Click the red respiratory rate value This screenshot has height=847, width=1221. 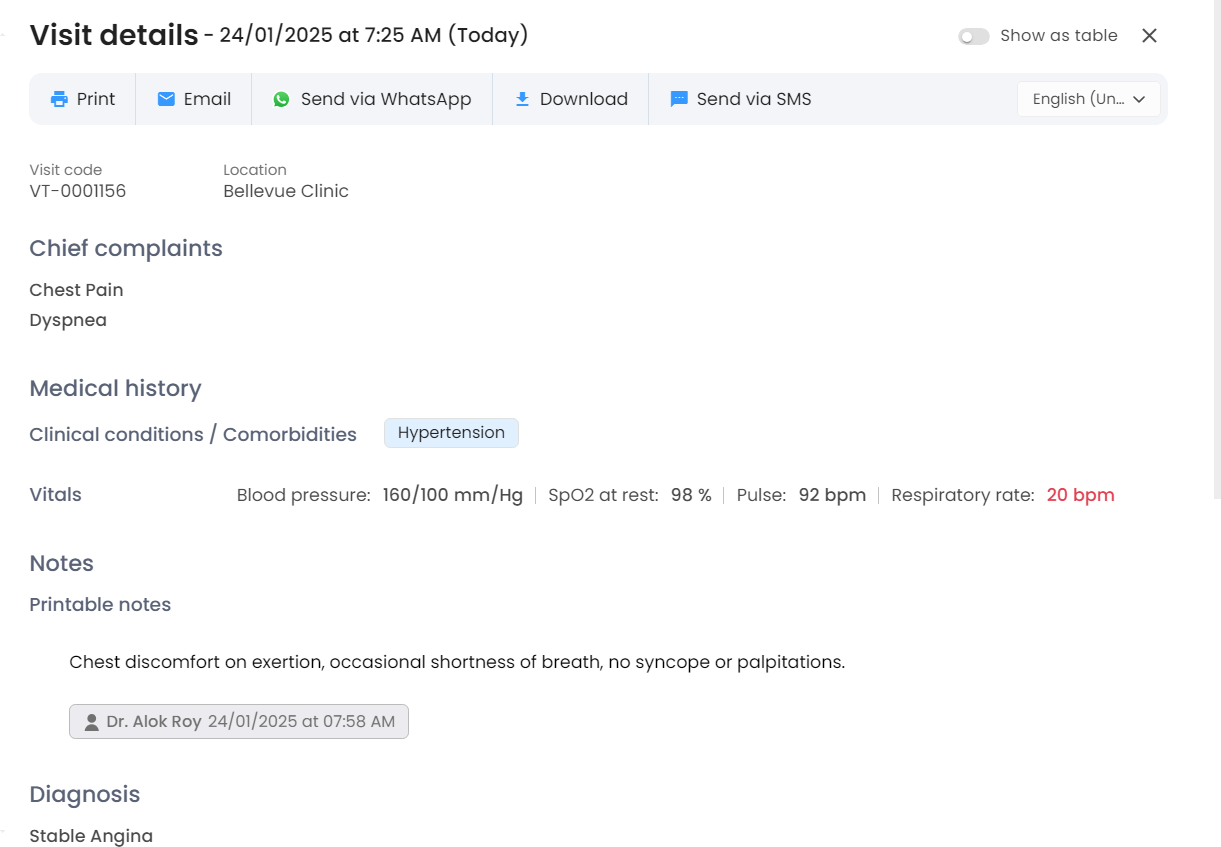coord(1080,495)
